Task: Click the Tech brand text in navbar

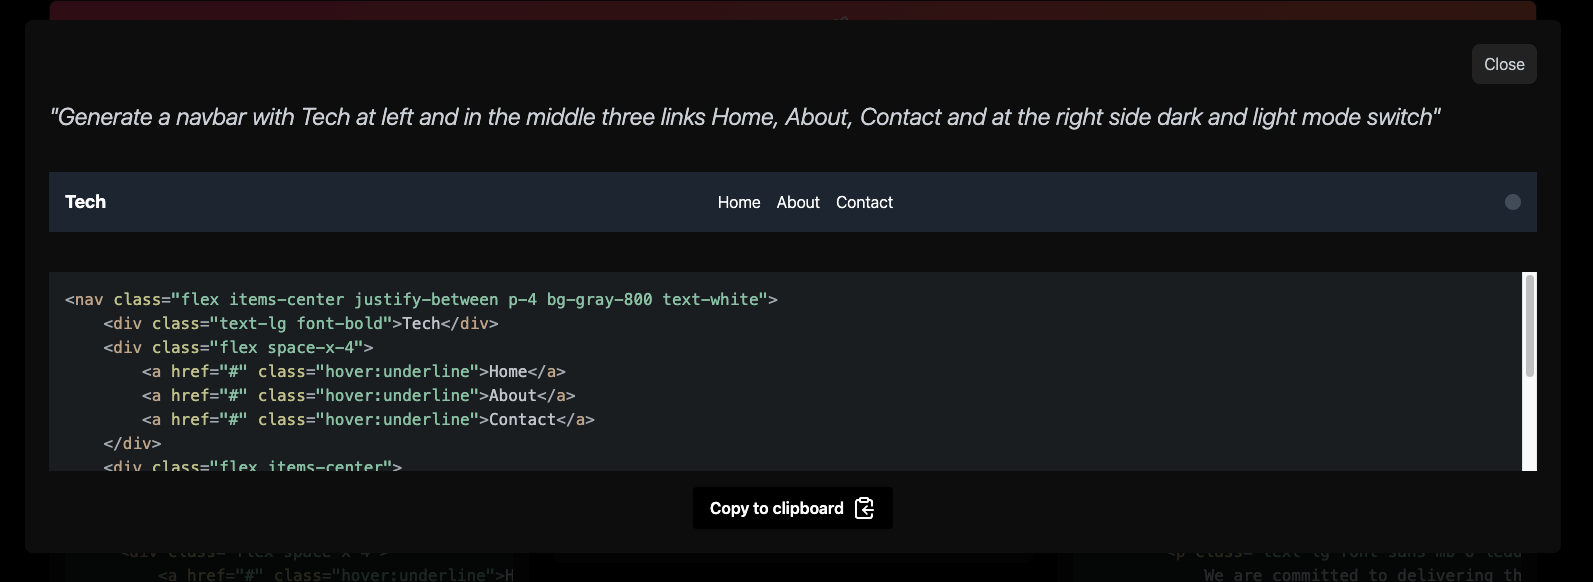Action: tap(85, 202)
